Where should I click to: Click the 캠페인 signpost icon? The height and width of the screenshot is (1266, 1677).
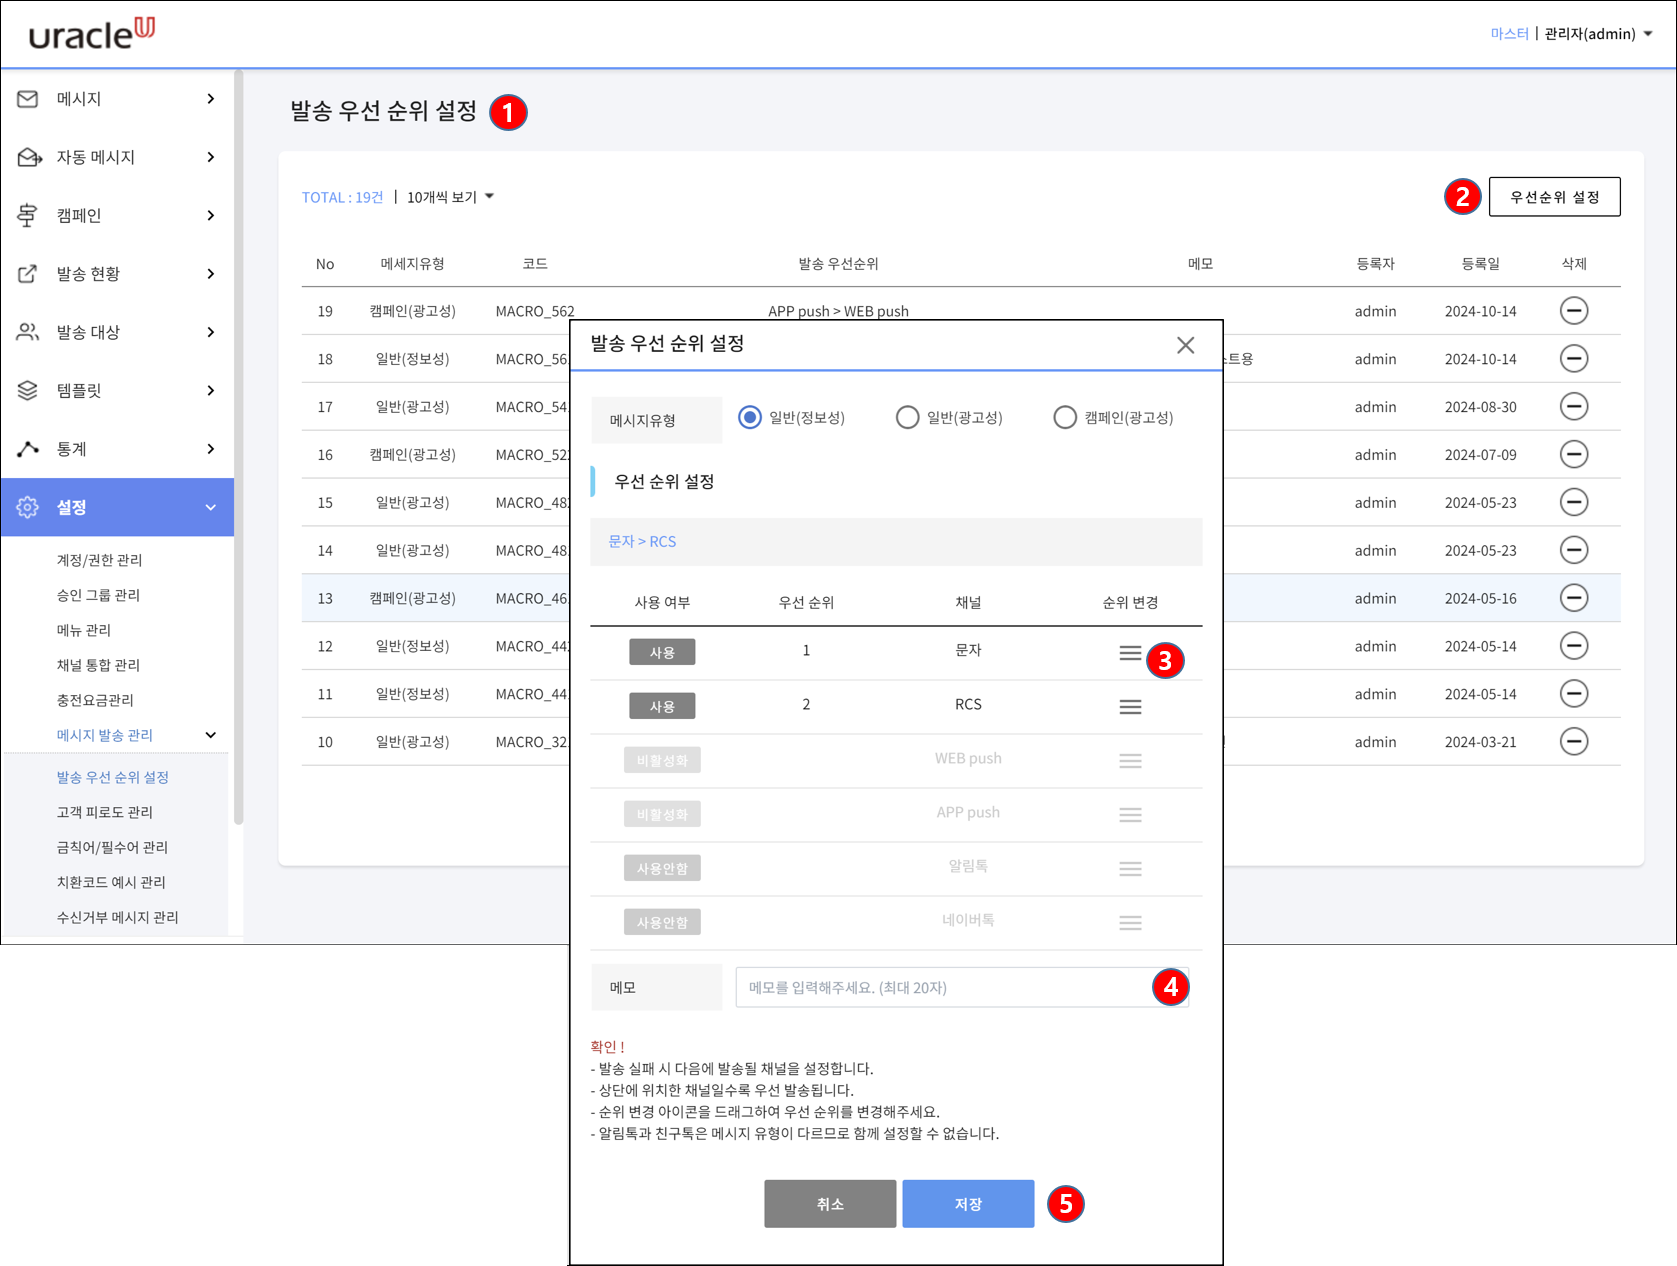[x=28, y=215]
